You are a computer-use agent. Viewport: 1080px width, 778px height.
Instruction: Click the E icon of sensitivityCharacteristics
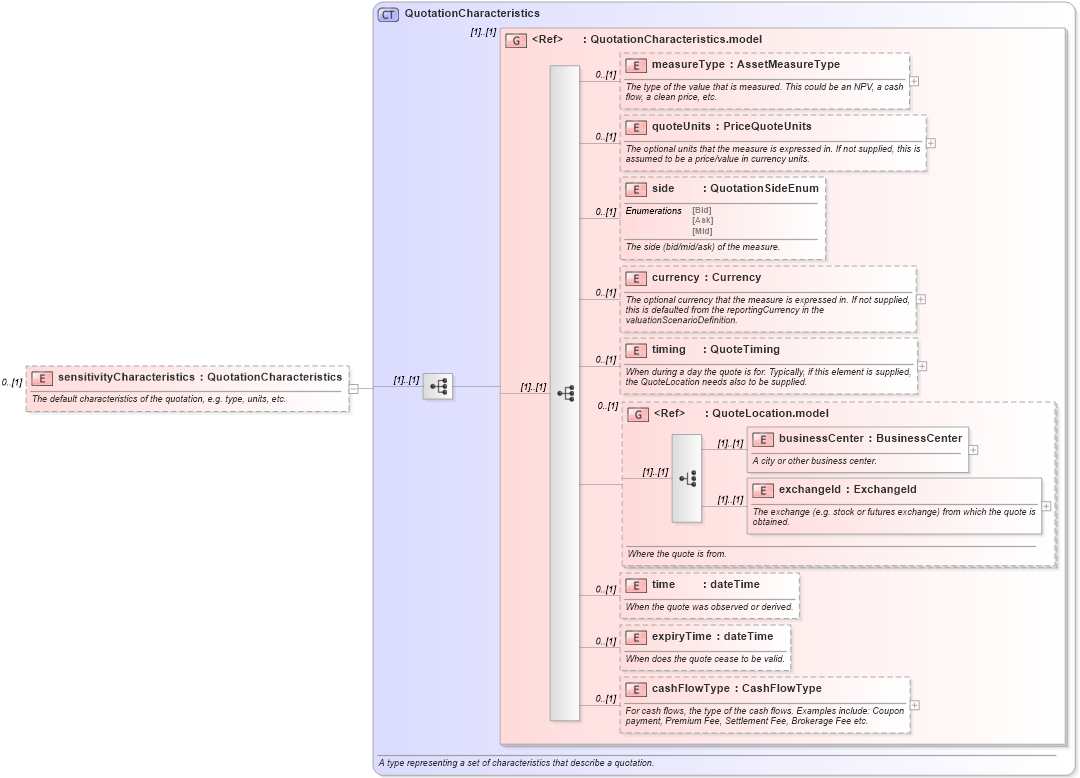[x=42, y=378]
